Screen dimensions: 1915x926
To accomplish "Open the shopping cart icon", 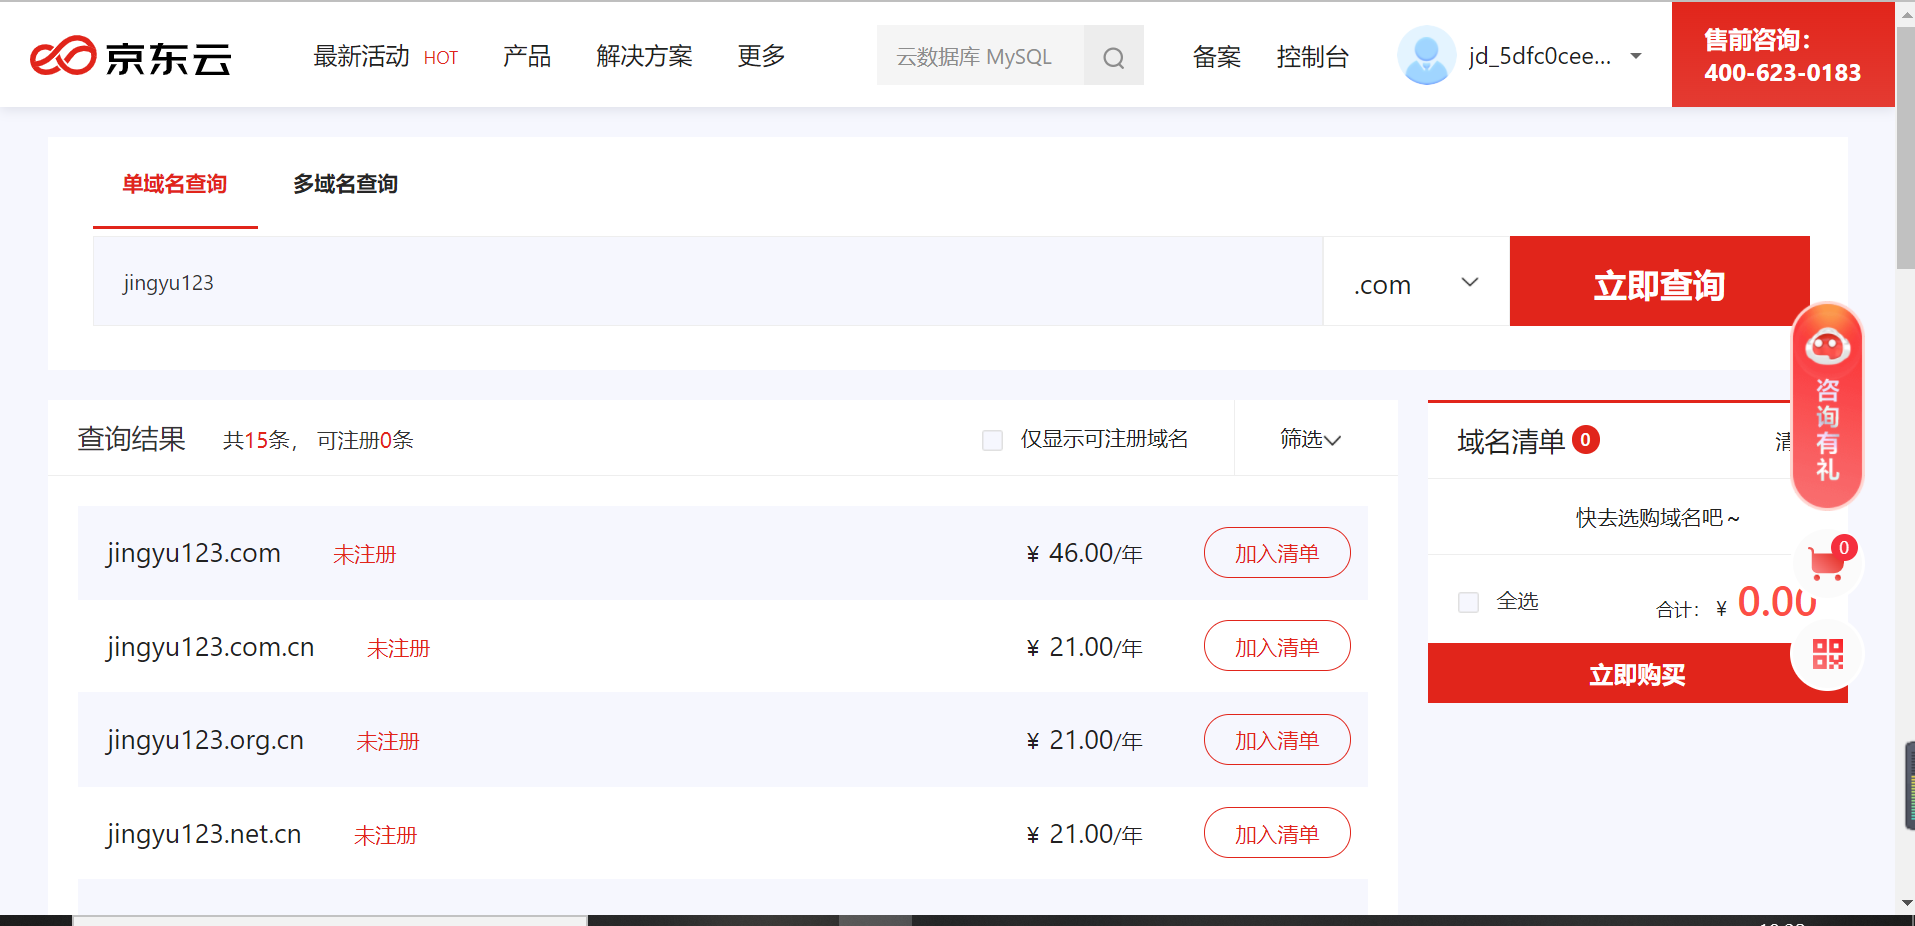I will point(1826,563).
